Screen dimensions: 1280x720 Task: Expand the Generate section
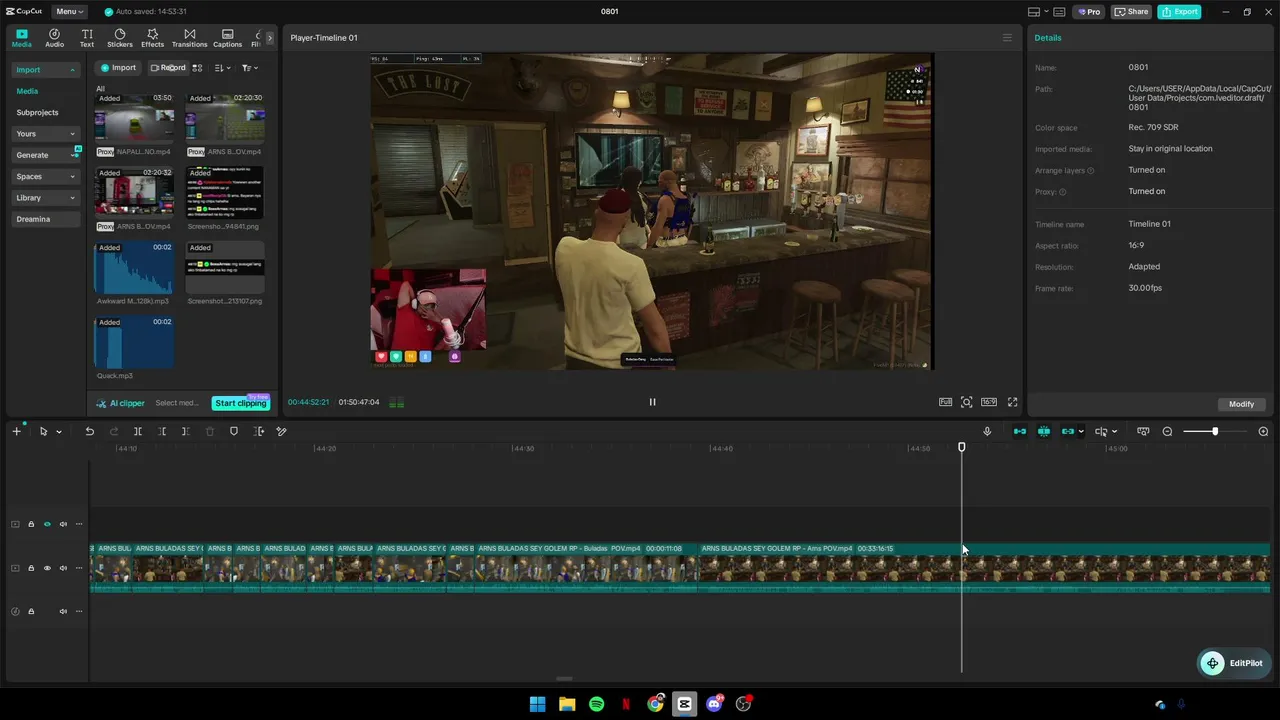pos(46,155)
